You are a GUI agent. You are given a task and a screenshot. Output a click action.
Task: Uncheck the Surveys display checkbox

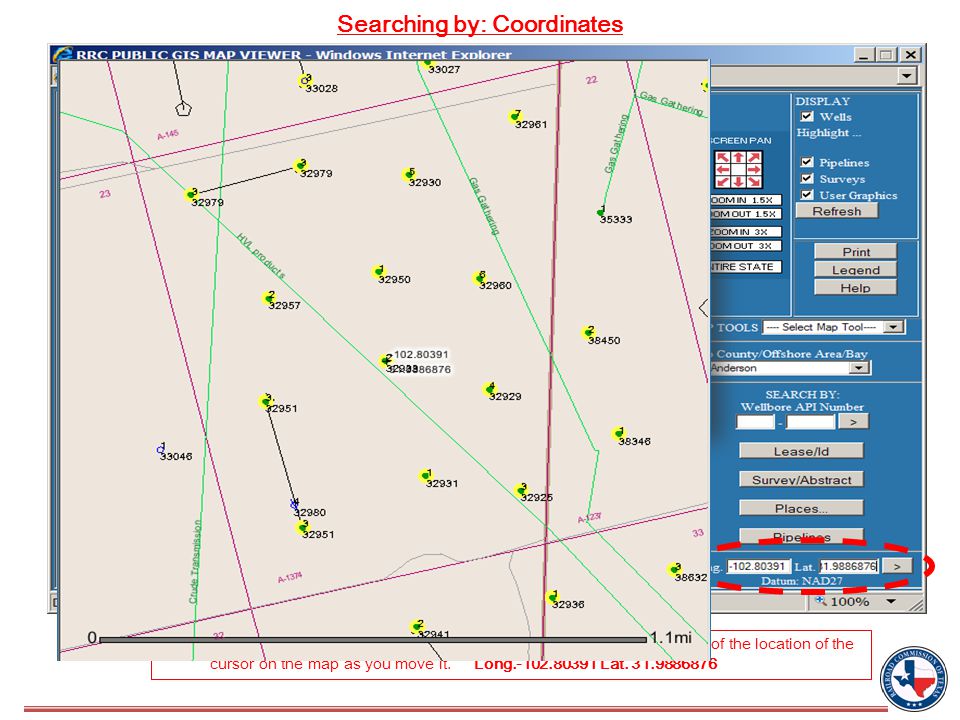tap(807, 178)
